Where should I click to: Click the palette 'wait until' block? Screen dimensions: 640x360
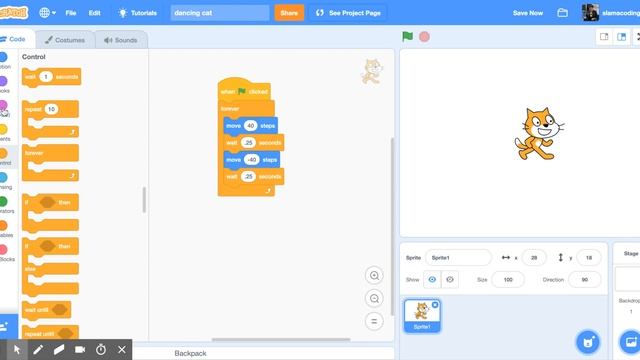click(x=46, y=310)
